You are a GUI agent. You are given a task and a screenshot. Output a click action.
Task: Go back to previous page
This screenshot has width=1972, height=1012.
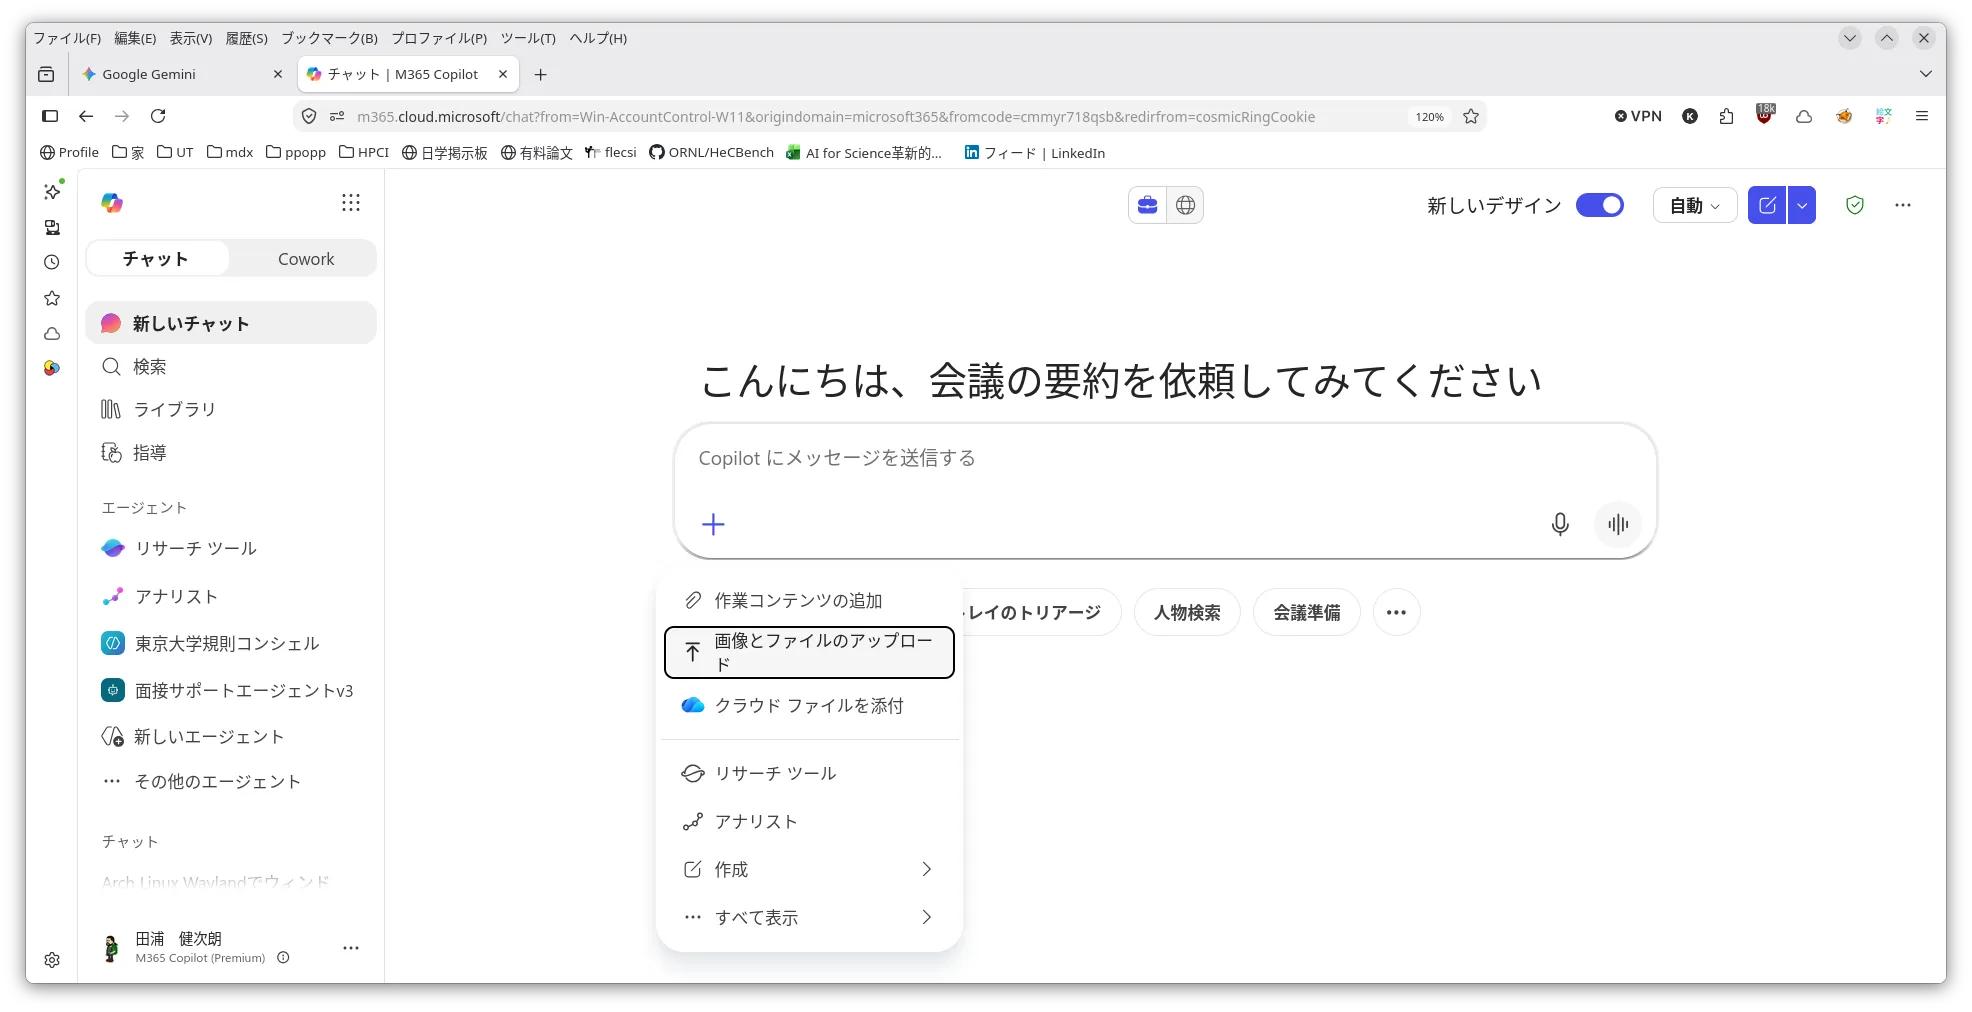[x=86, y=116]
